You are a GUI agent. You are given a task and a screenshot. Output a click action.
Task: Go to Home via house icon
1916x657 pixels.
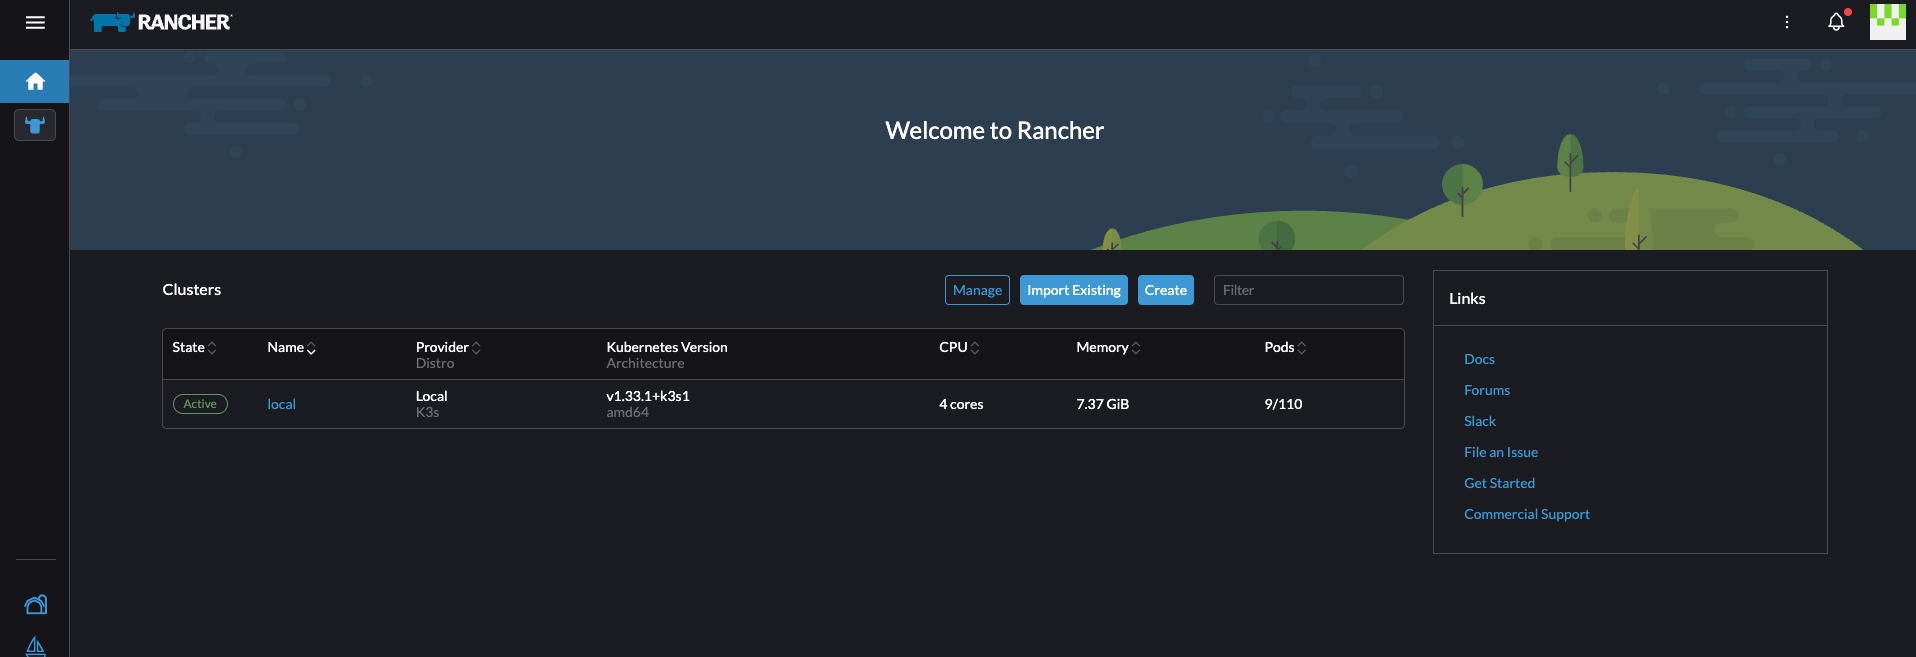click(35, 81)
